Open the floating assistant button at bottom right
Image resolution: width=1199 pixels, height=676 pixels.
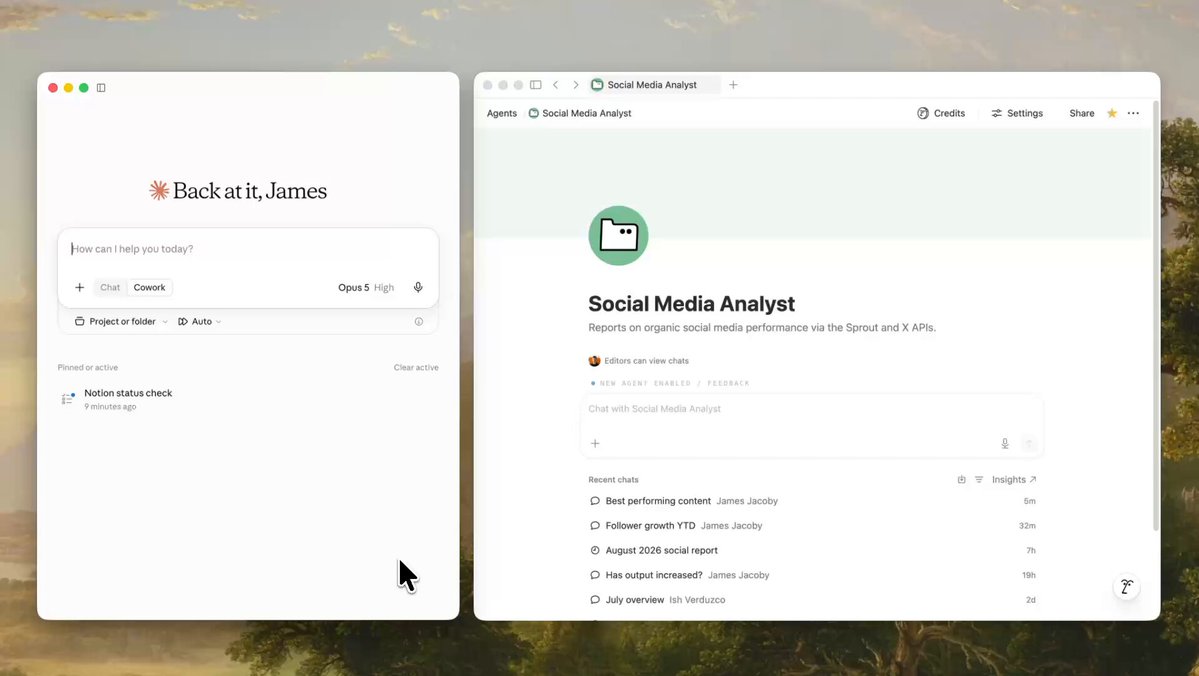click(x=1126, y=587)
